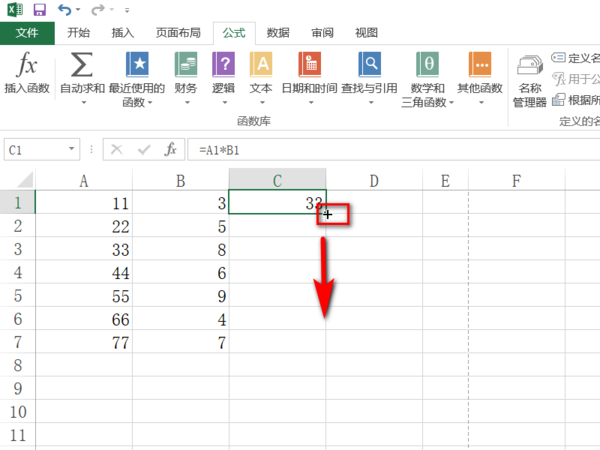600x450 pixels.
Task: Select column C header
Action: (x=277, y=180)
